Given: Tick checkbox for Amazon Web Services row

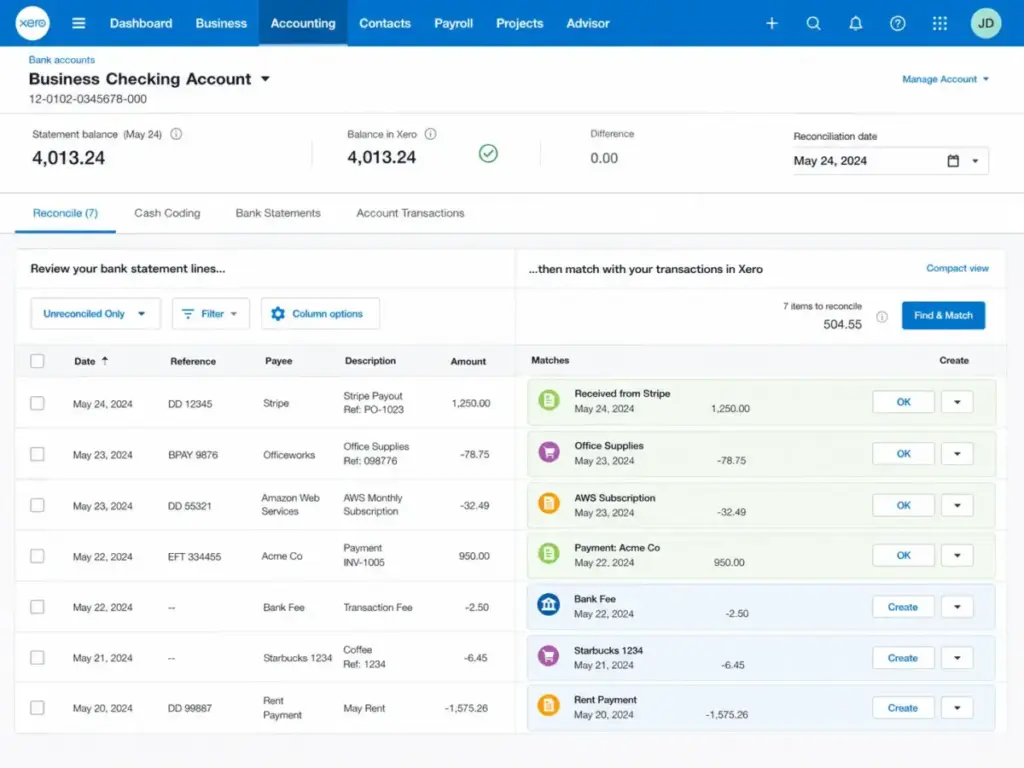Looking at the screenshot, I should (x=37, y=505).
